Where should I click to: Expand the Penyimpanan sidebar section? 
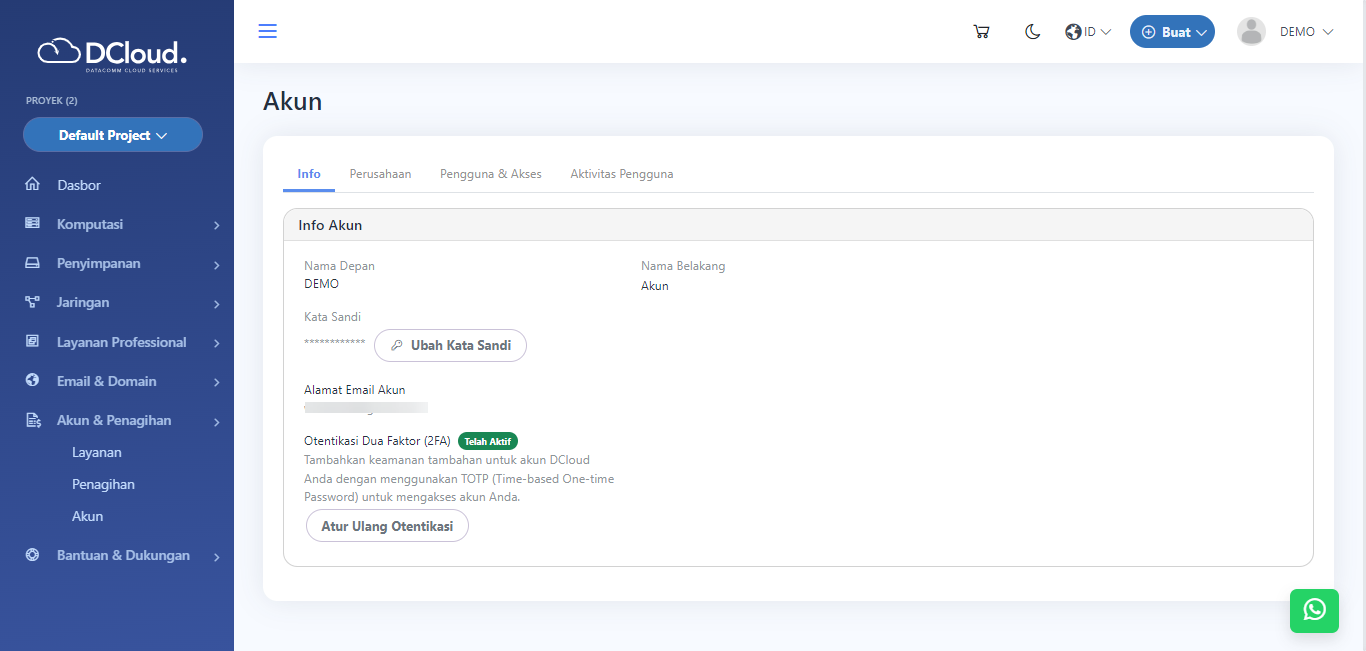tap(122, 264)
